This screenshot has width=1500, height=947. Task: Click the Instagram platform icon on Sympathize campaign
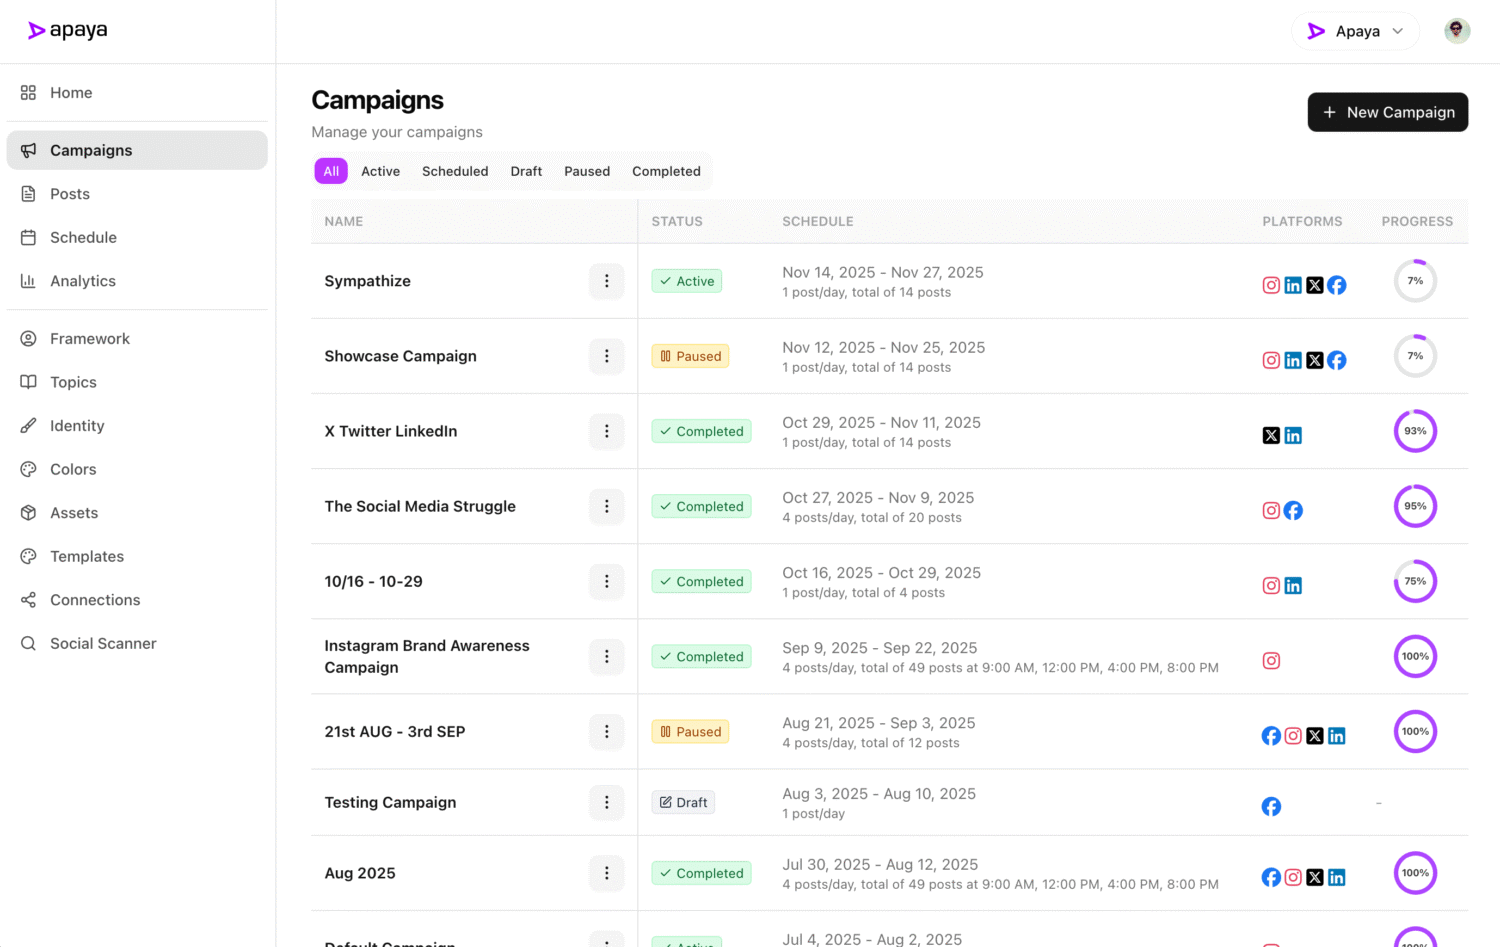point(1271,285)
